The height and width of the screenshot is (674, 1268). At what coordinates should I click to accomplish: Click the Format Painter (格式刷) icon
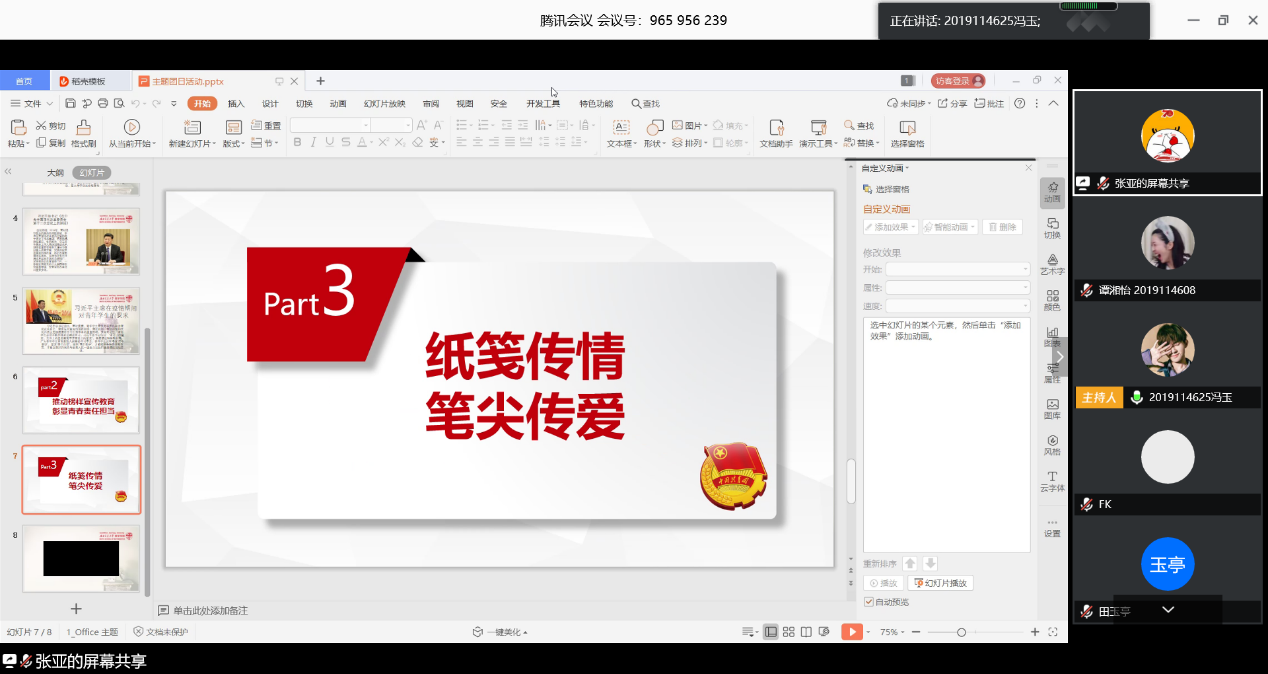click(x=84, y=127)
